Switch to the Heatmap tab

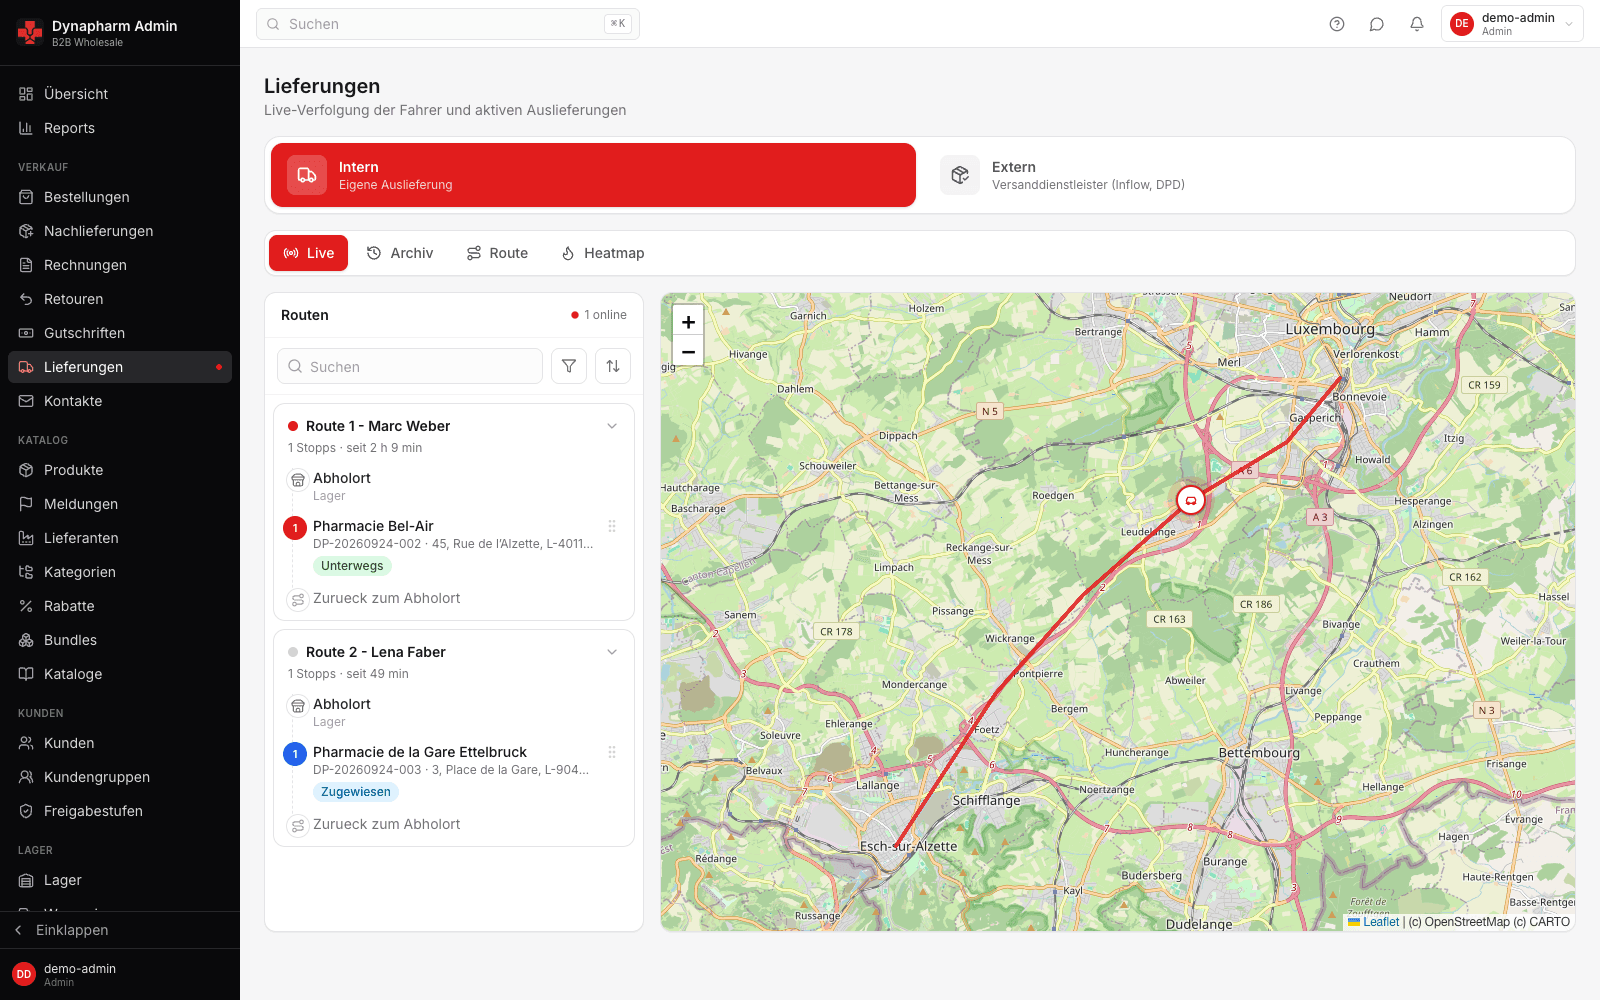tap(603, 253)
